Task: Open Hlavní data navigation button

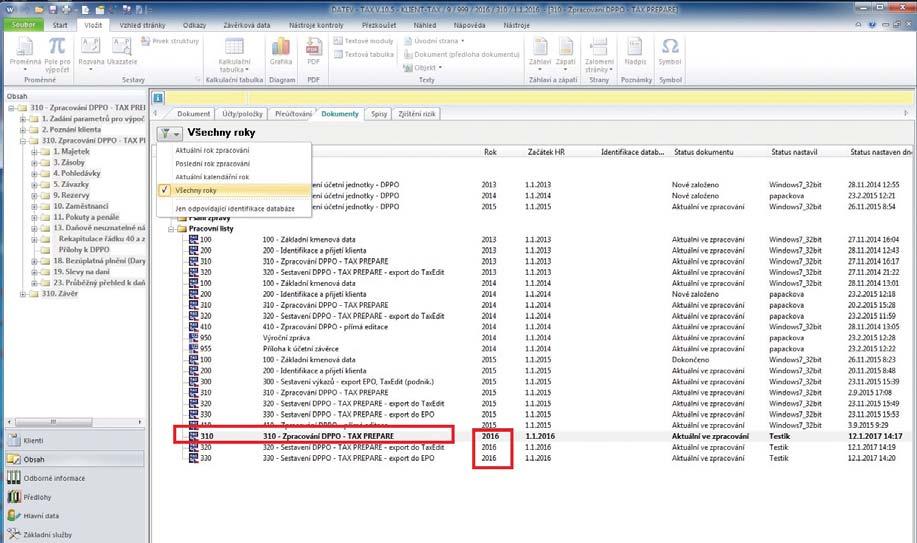Action: [75, 515]
